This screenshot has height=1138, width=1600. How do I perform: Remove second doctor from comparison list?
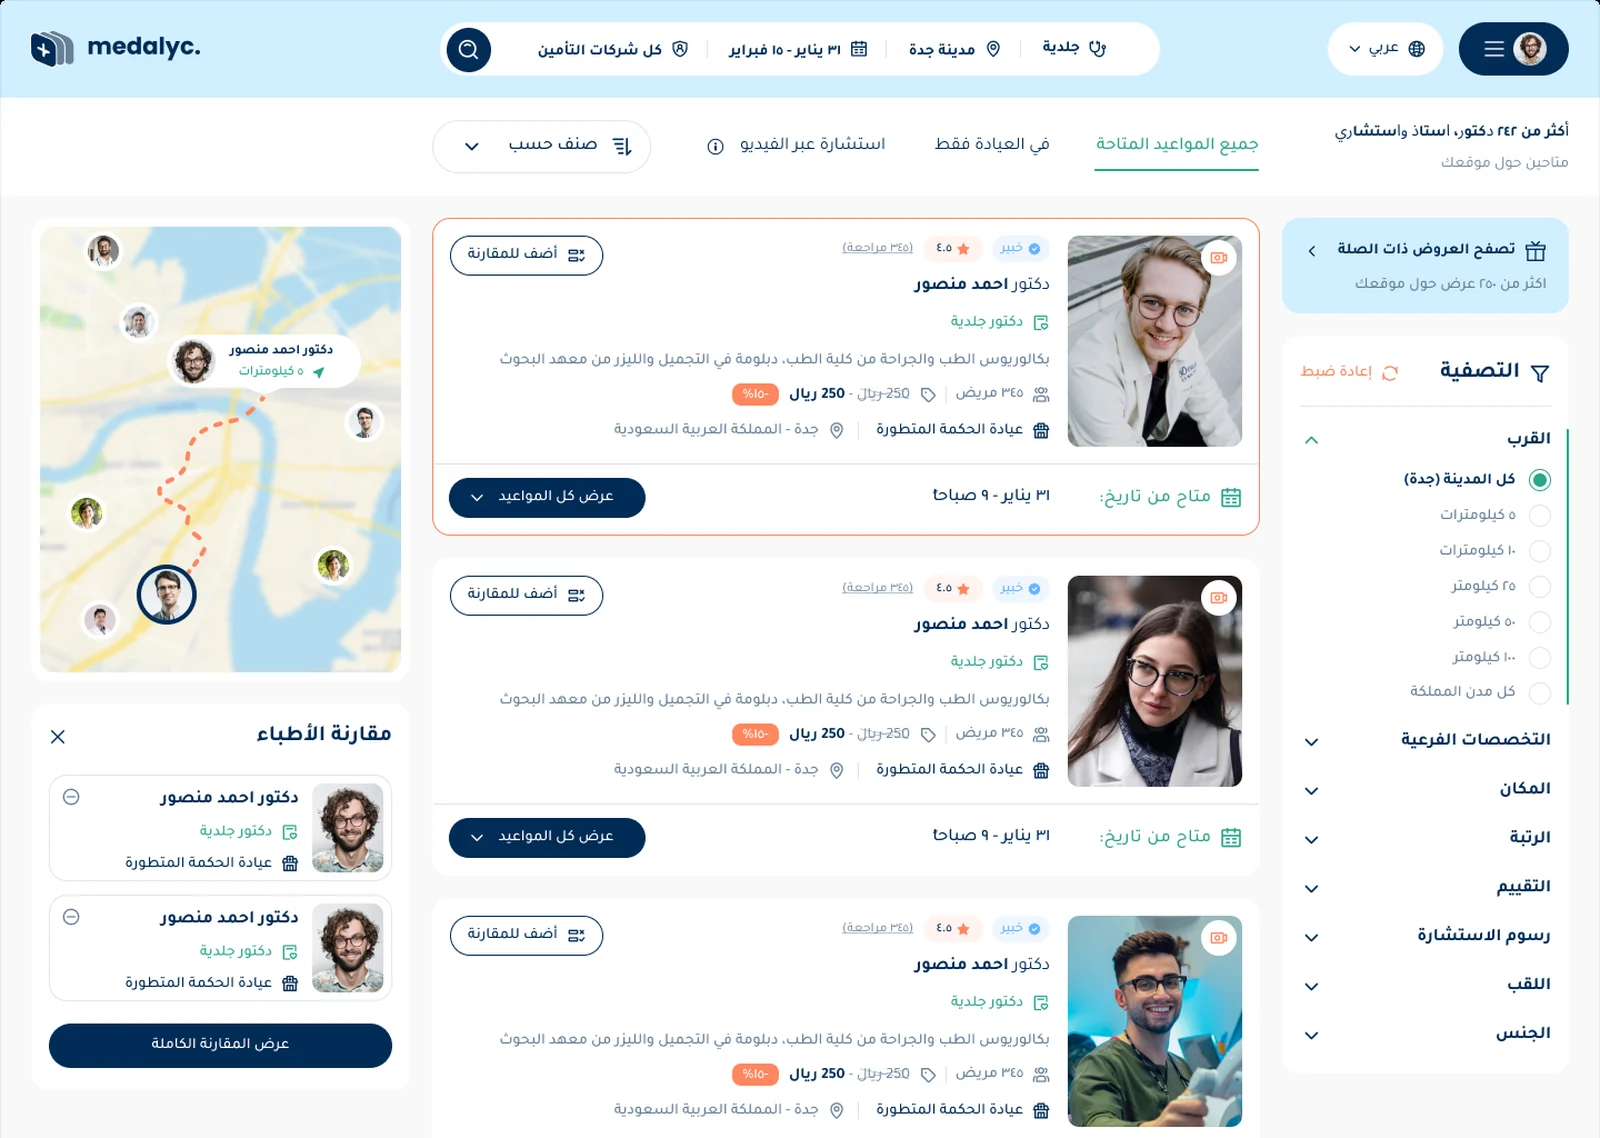pos(71,917)
